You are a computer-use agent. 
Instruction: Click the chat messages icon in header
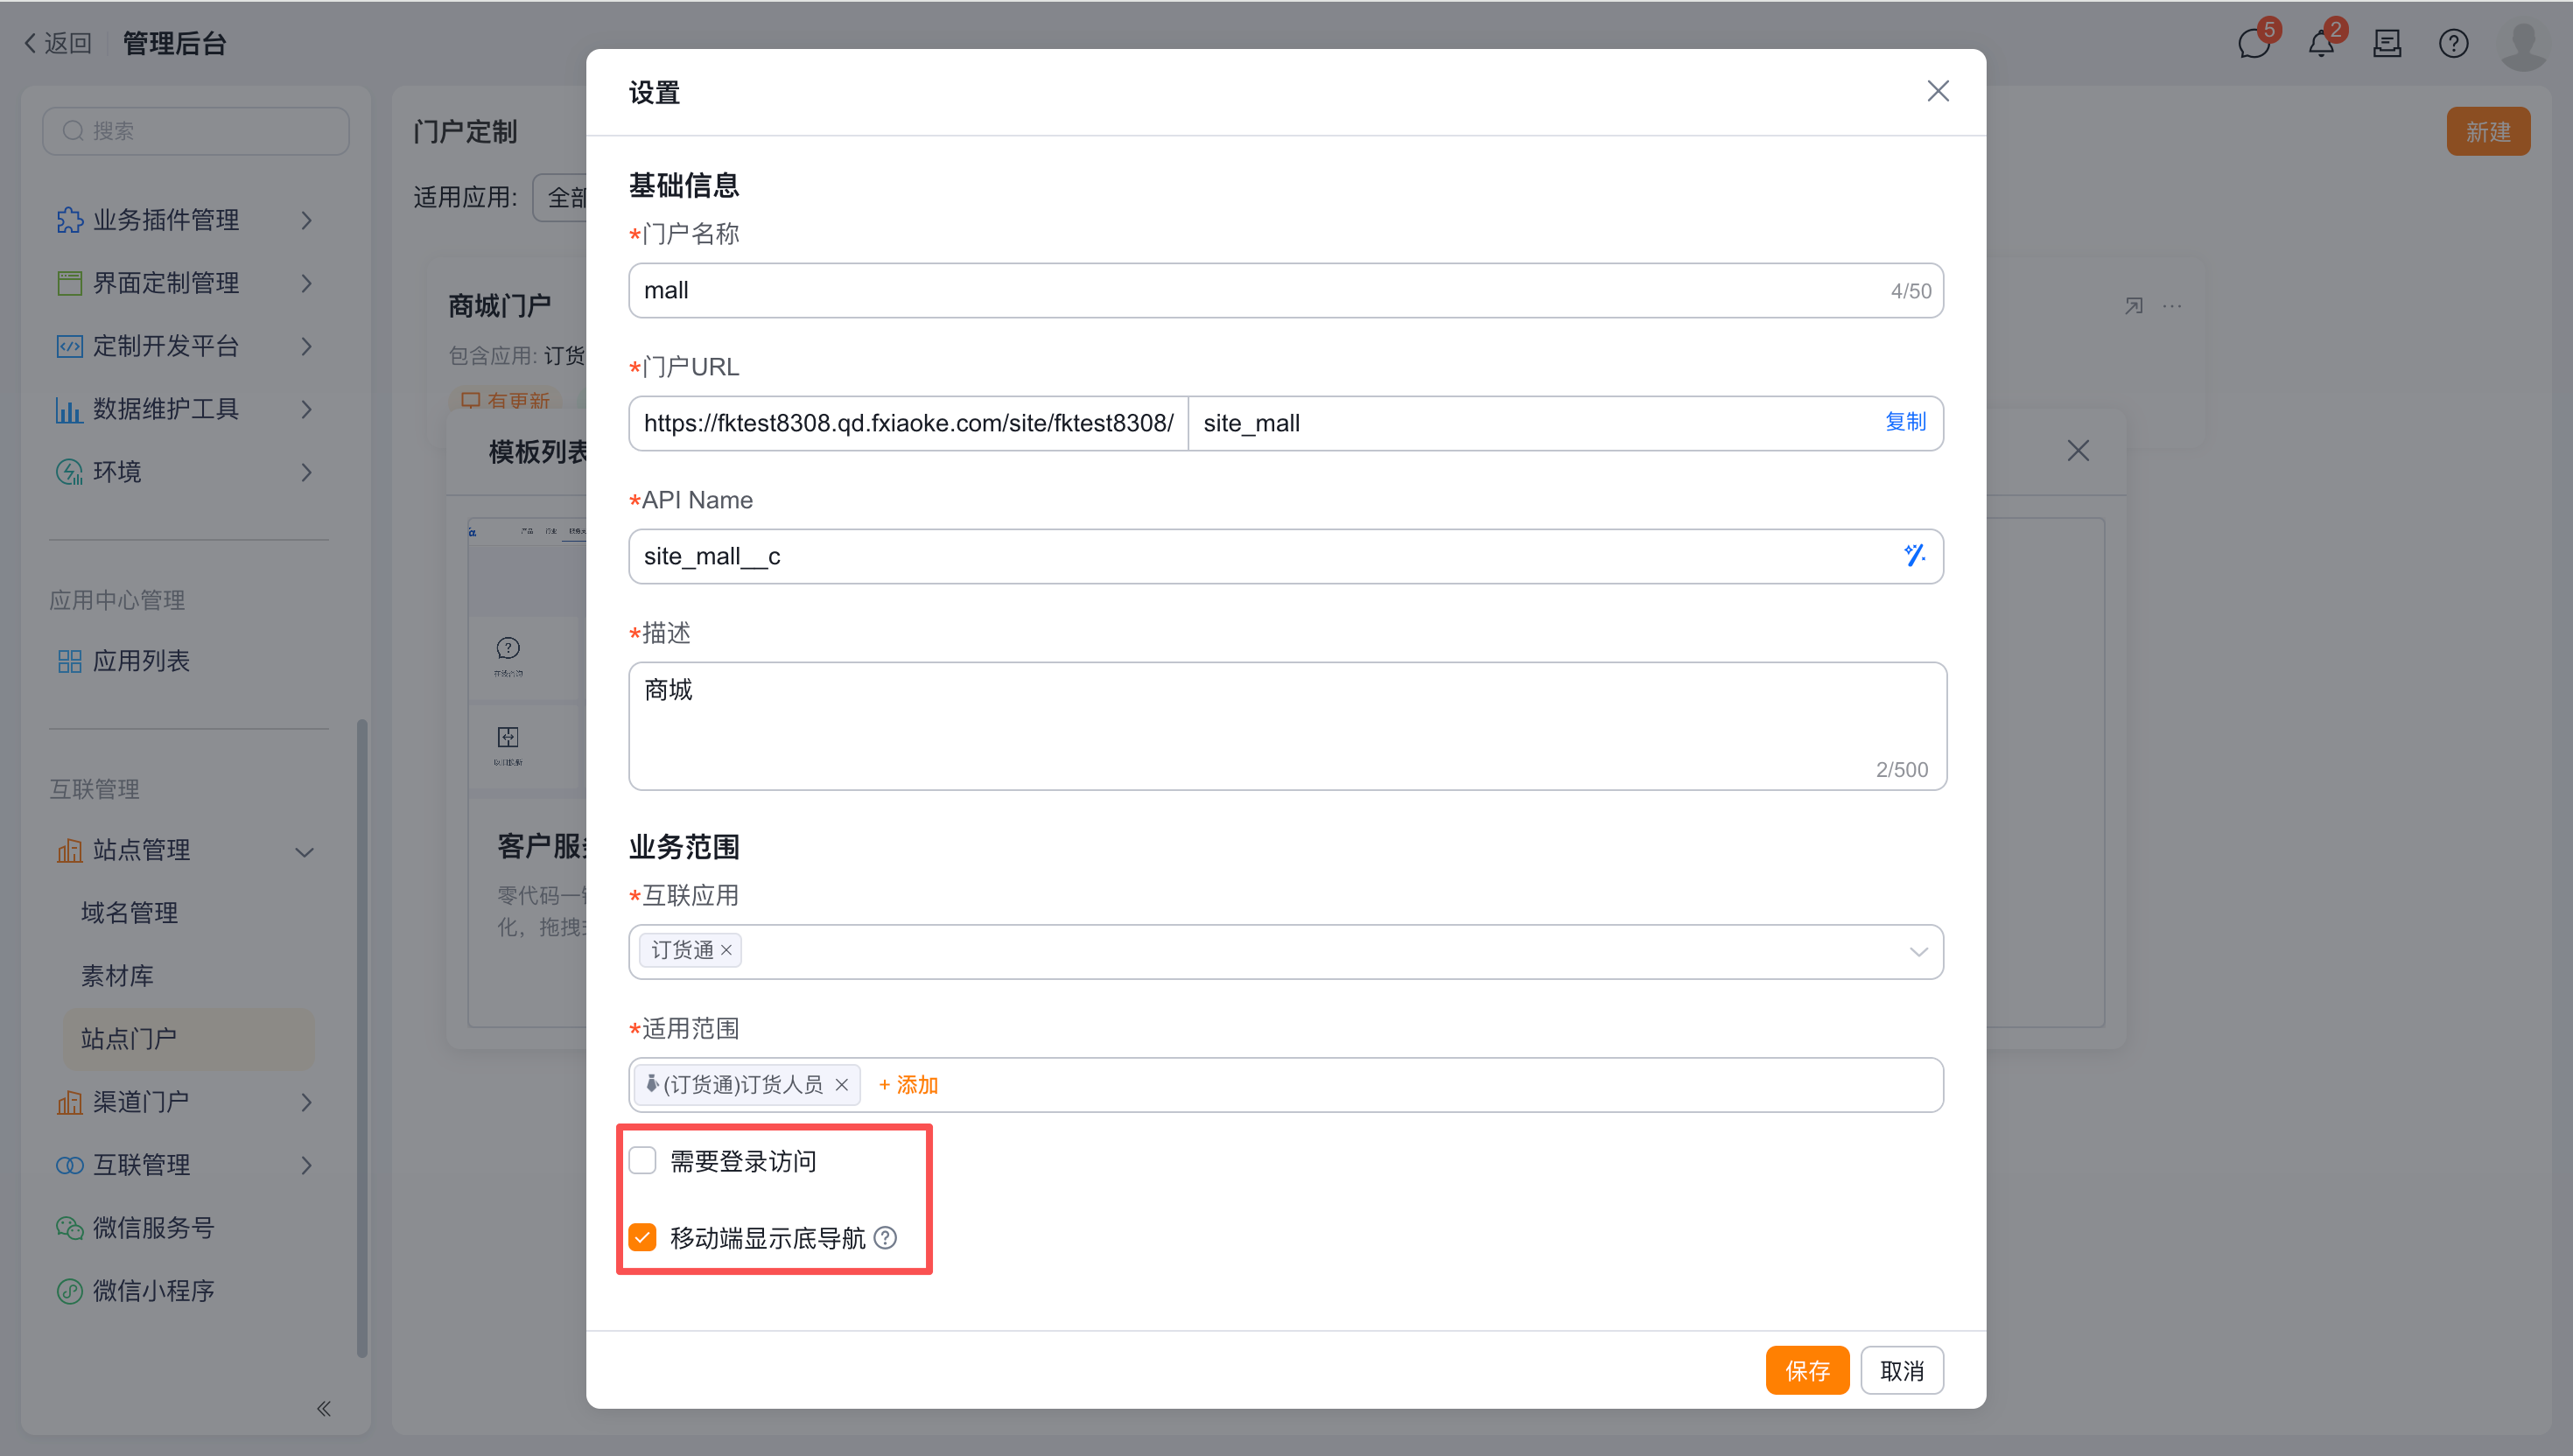[x=2253, y=44]
